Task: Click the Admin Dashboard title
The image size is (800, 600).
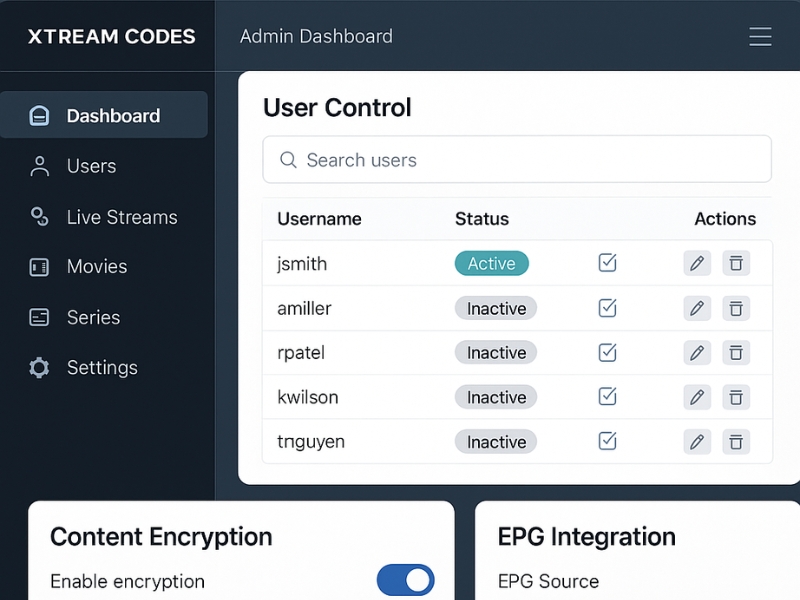Action: tap(316, 36)
